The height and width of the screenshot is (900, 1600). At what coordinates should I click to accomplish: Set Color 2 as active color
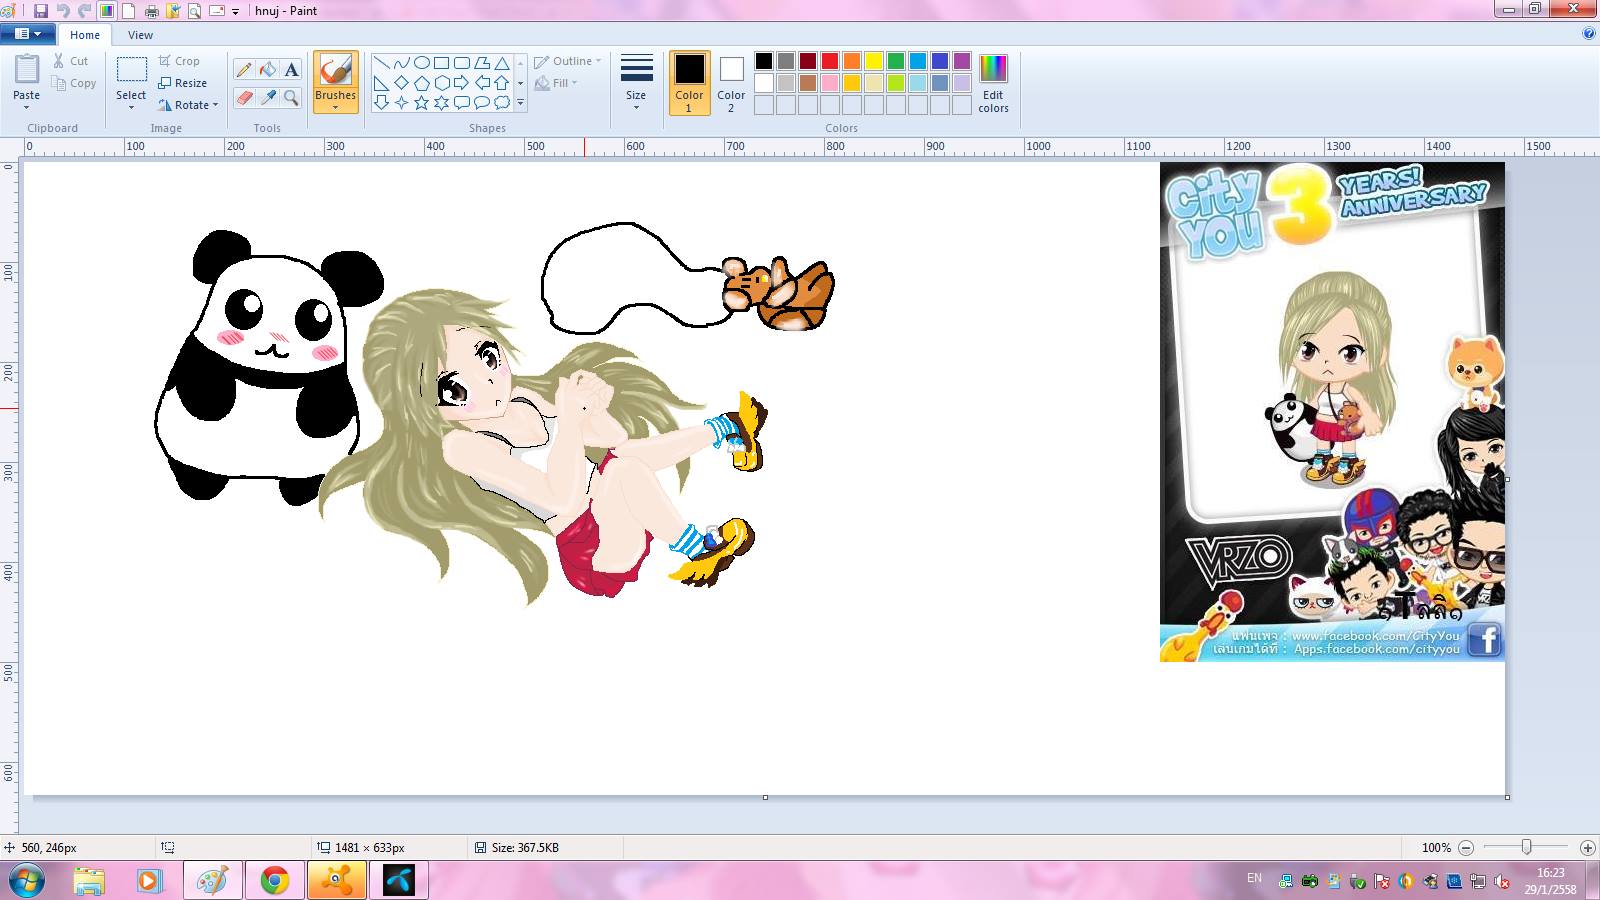[731, 82]
